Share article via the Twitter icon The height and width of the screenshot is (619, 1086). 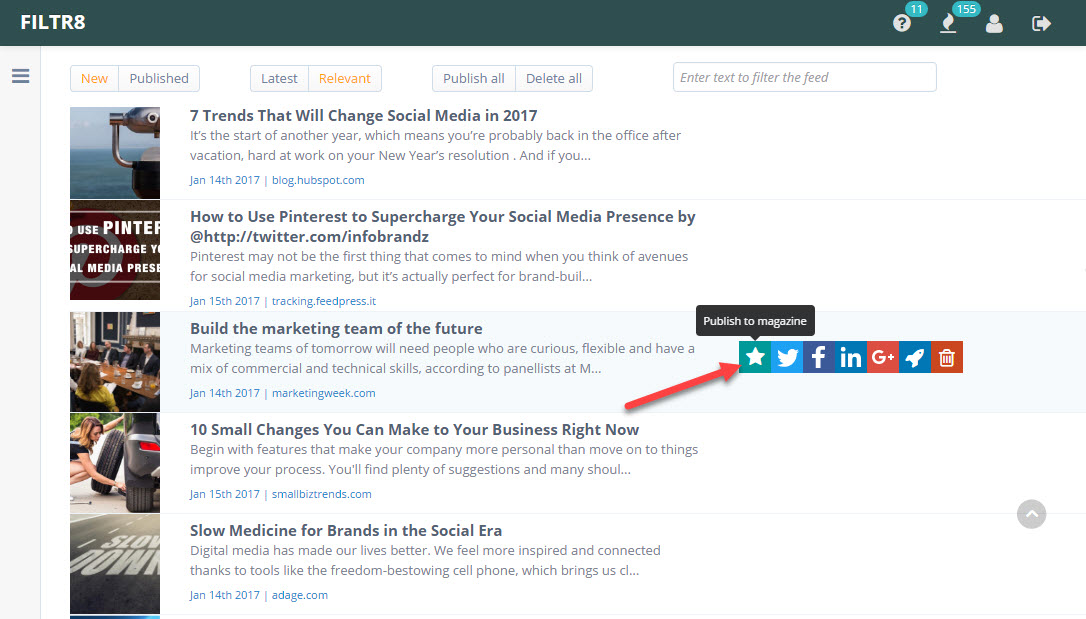787,357
